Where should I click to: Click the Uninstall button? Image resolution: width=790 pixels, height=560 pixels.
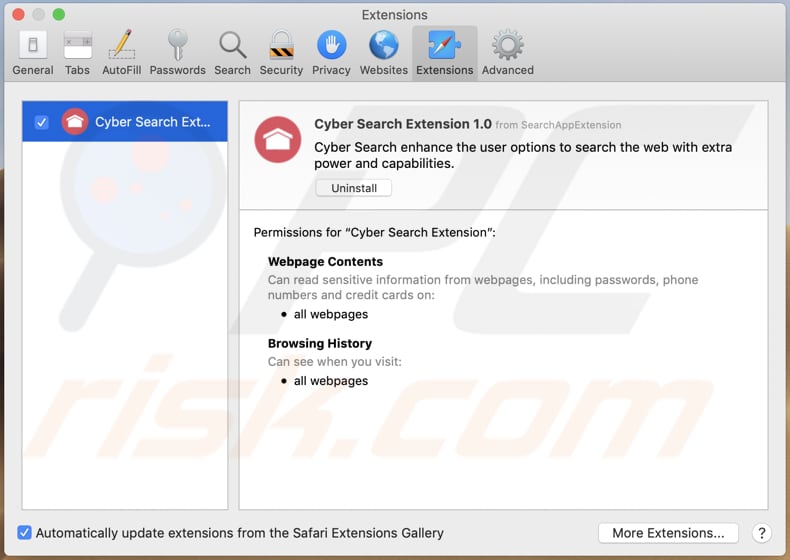tap(354, 188)
